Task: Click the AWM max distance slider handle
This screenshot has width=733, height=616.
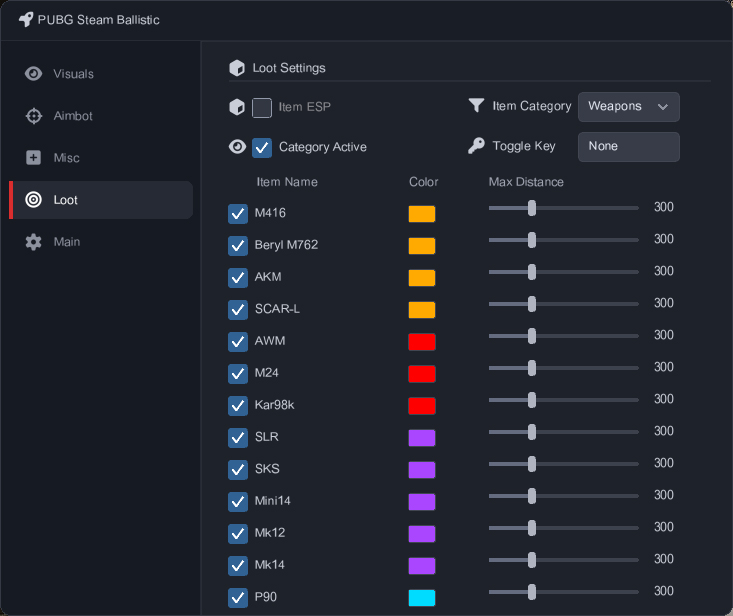Action: 532,336
